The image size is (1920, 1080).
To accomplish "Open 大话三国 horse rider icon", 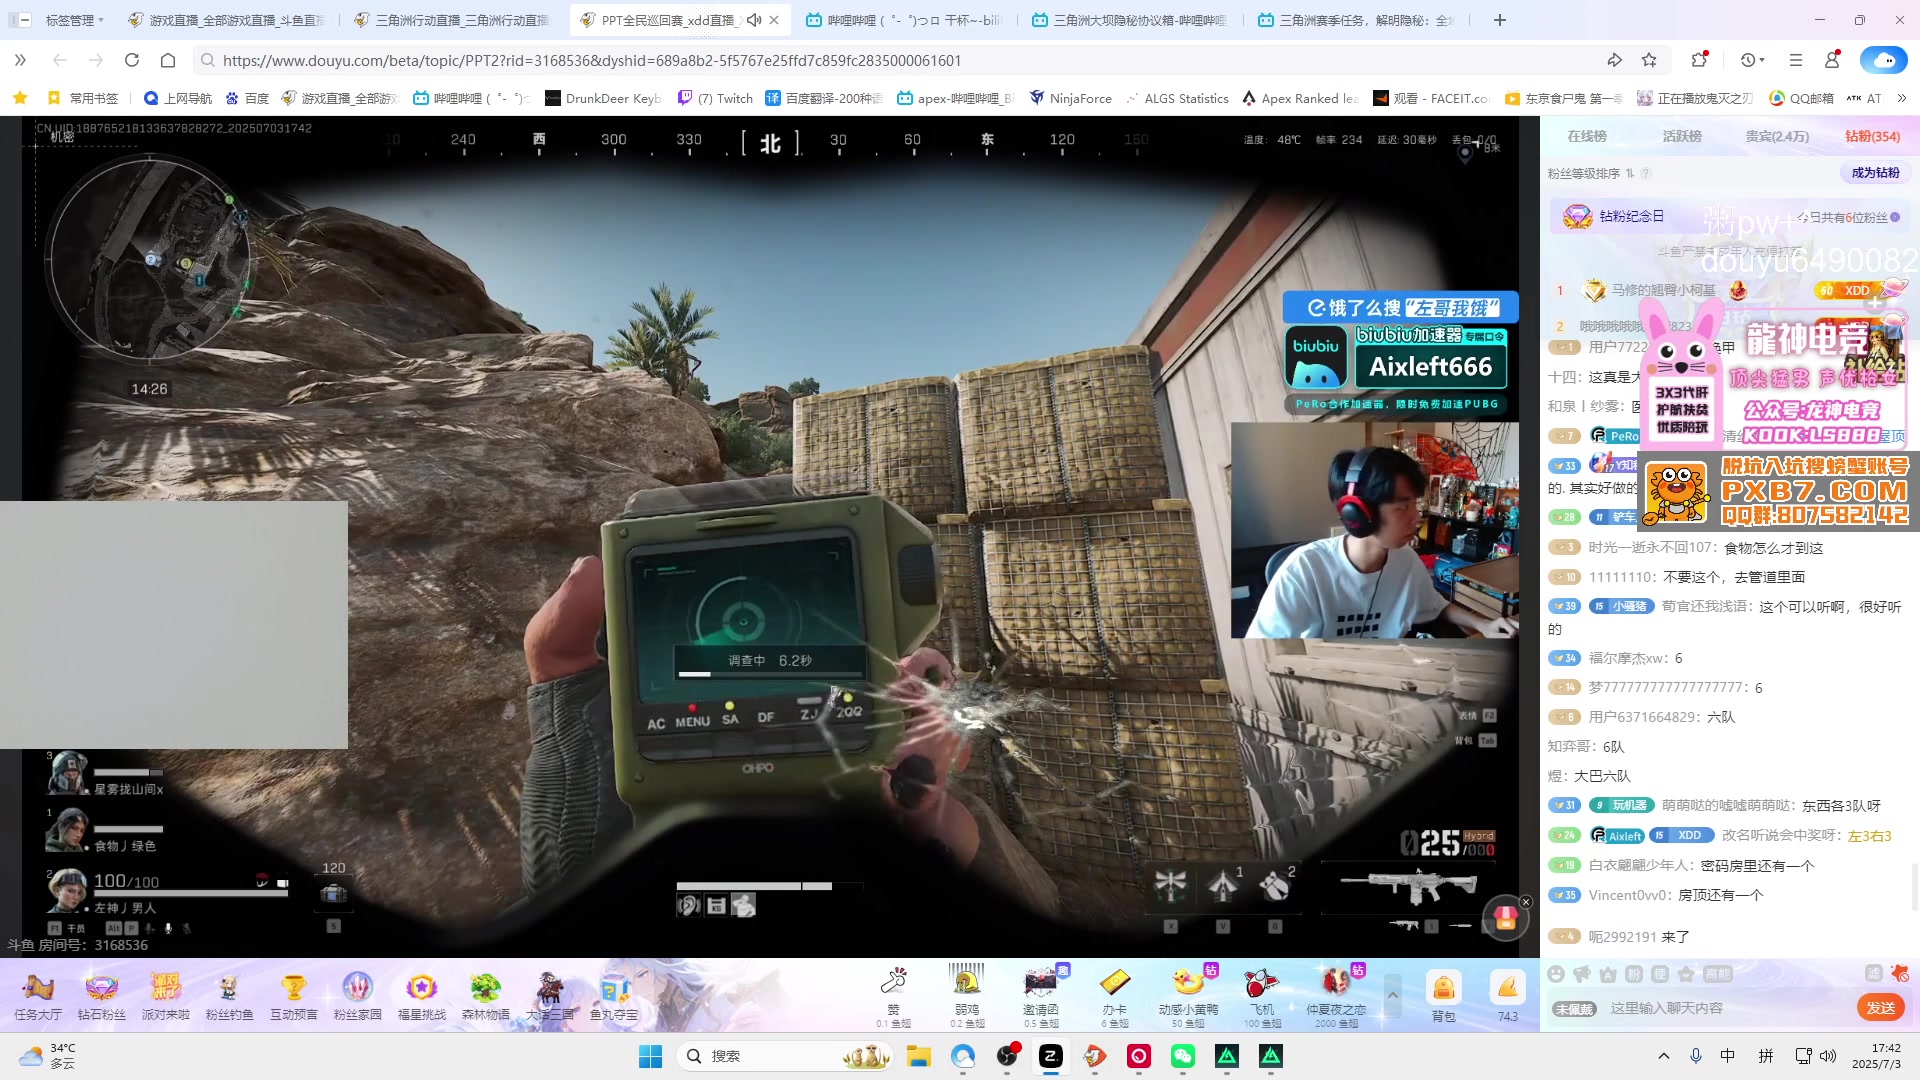I will pyautogui.click(x=550, y=995).
